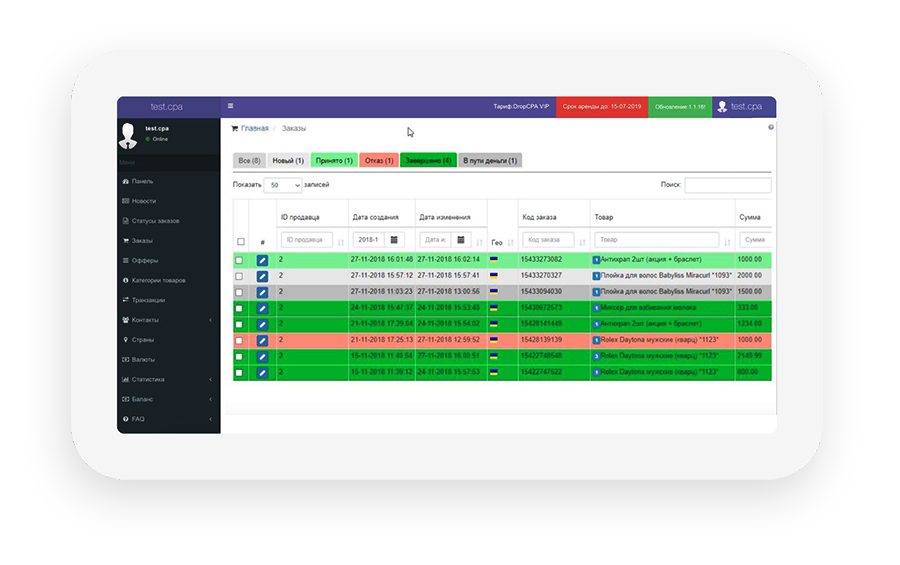The height and width of the screenshot is (565, 900).
Task: Open calendar picker for Дата создания filter
Action: point(394,240)
